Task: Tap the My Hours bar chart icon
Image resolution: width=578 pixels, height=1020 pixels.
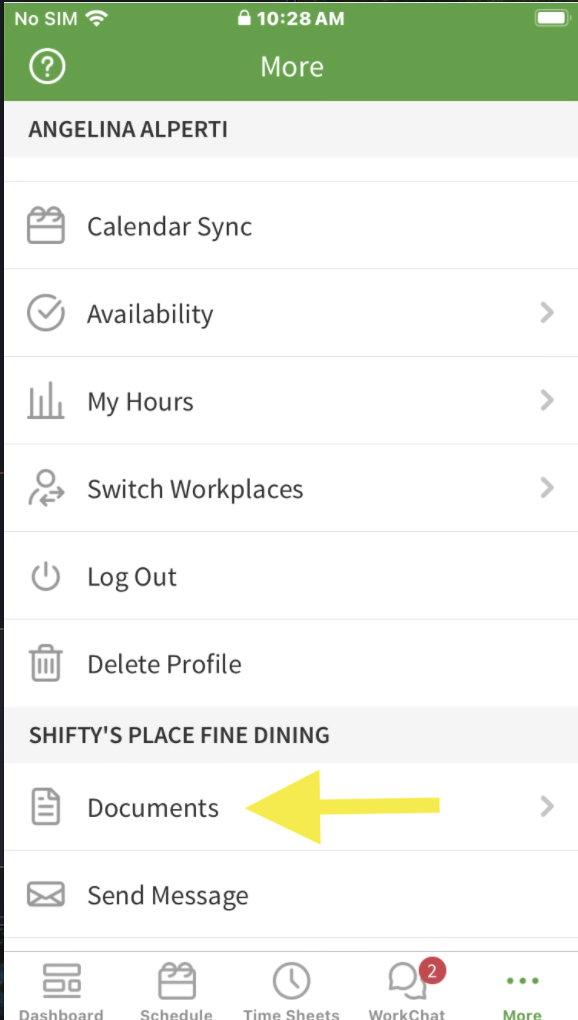Action: [x=46, y=400]
